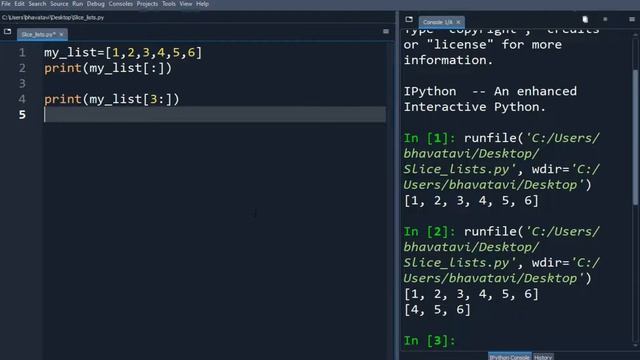The width and height of the screenshot is (640, 360).
Task: Select the Console 1/A tab
Action: point(437,22)
